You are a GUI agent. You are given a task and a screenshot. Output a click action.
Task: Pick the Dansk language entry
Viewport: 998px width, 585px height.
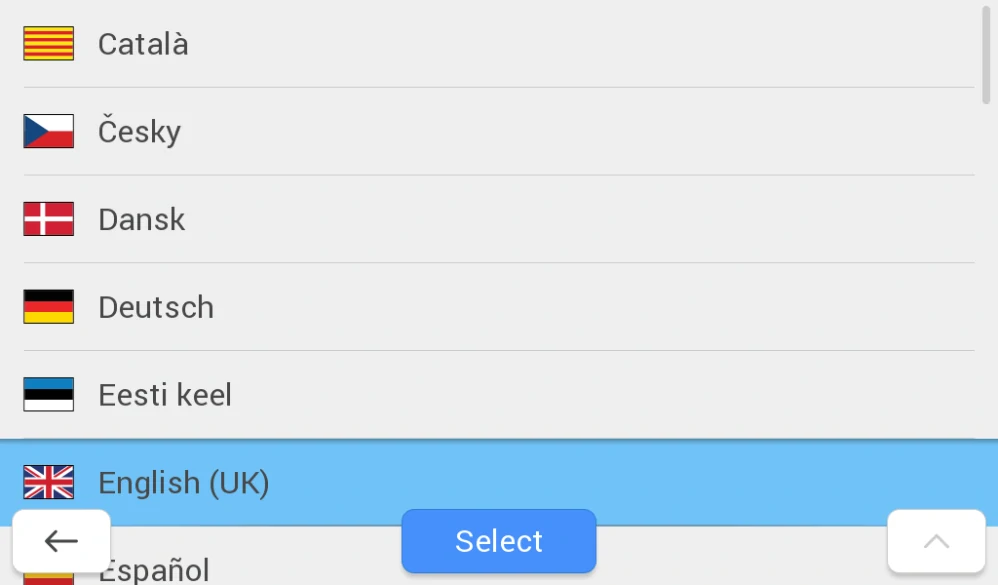point(141,220)
